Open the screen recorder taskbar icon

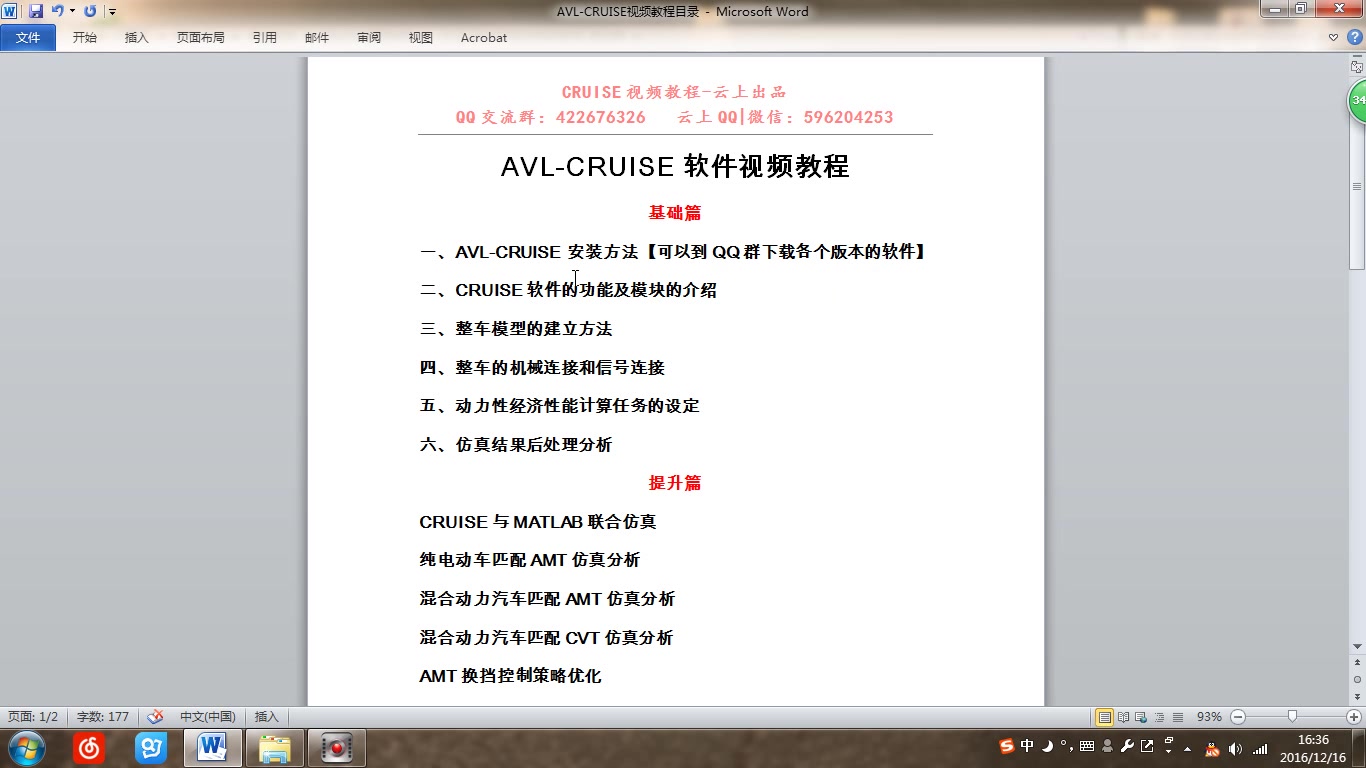pyautogui.click(x=337, y=748)
